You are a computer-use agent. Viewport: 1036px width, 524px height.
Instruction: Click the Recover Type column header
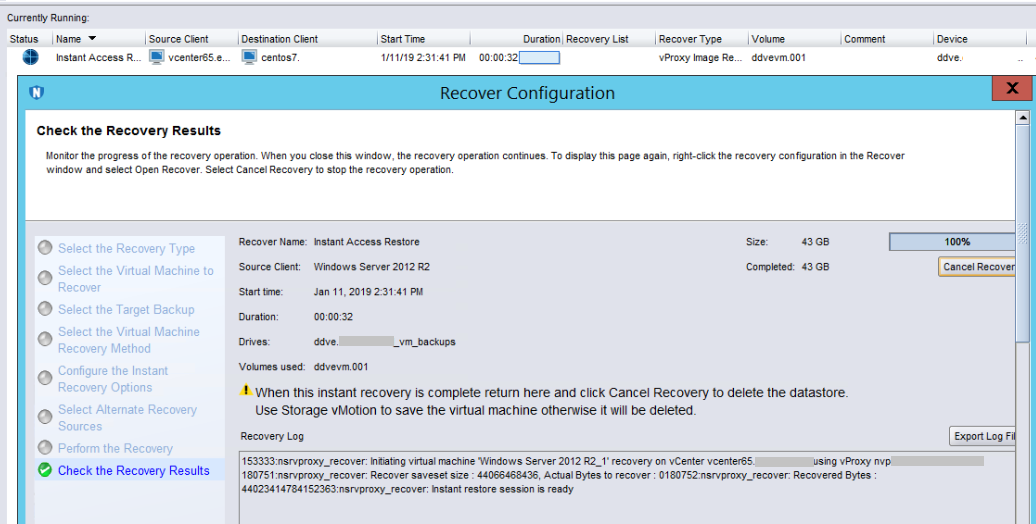[690, 39]
